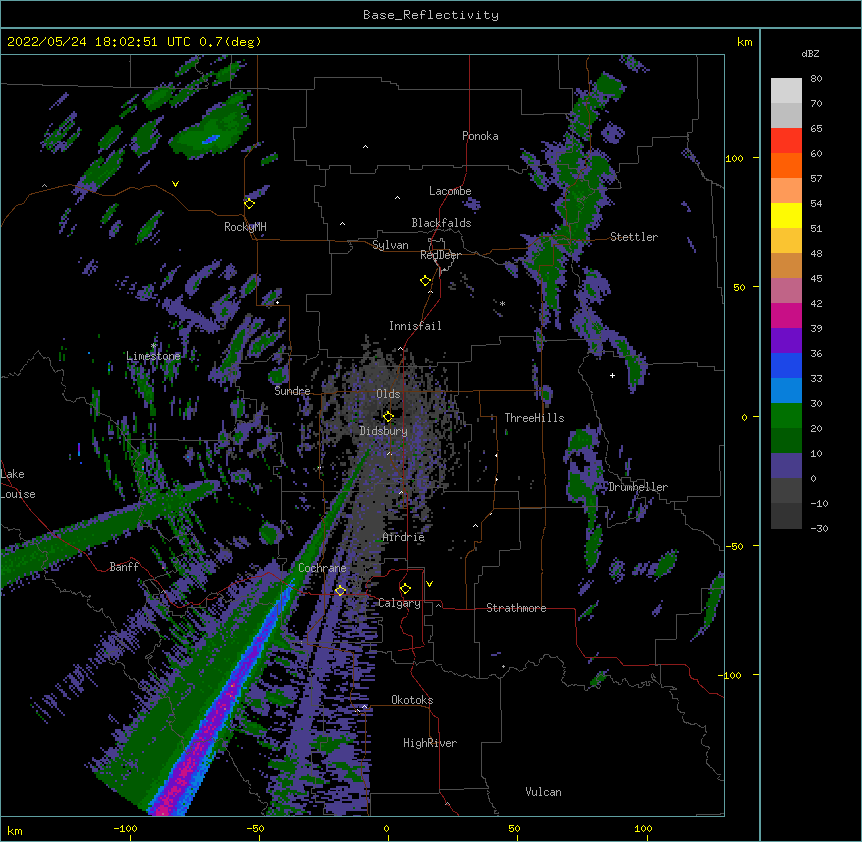Select the white plus marker north of Drumheller
The height and width of the screenshot is (842, 862).
(x=612, y=375)
